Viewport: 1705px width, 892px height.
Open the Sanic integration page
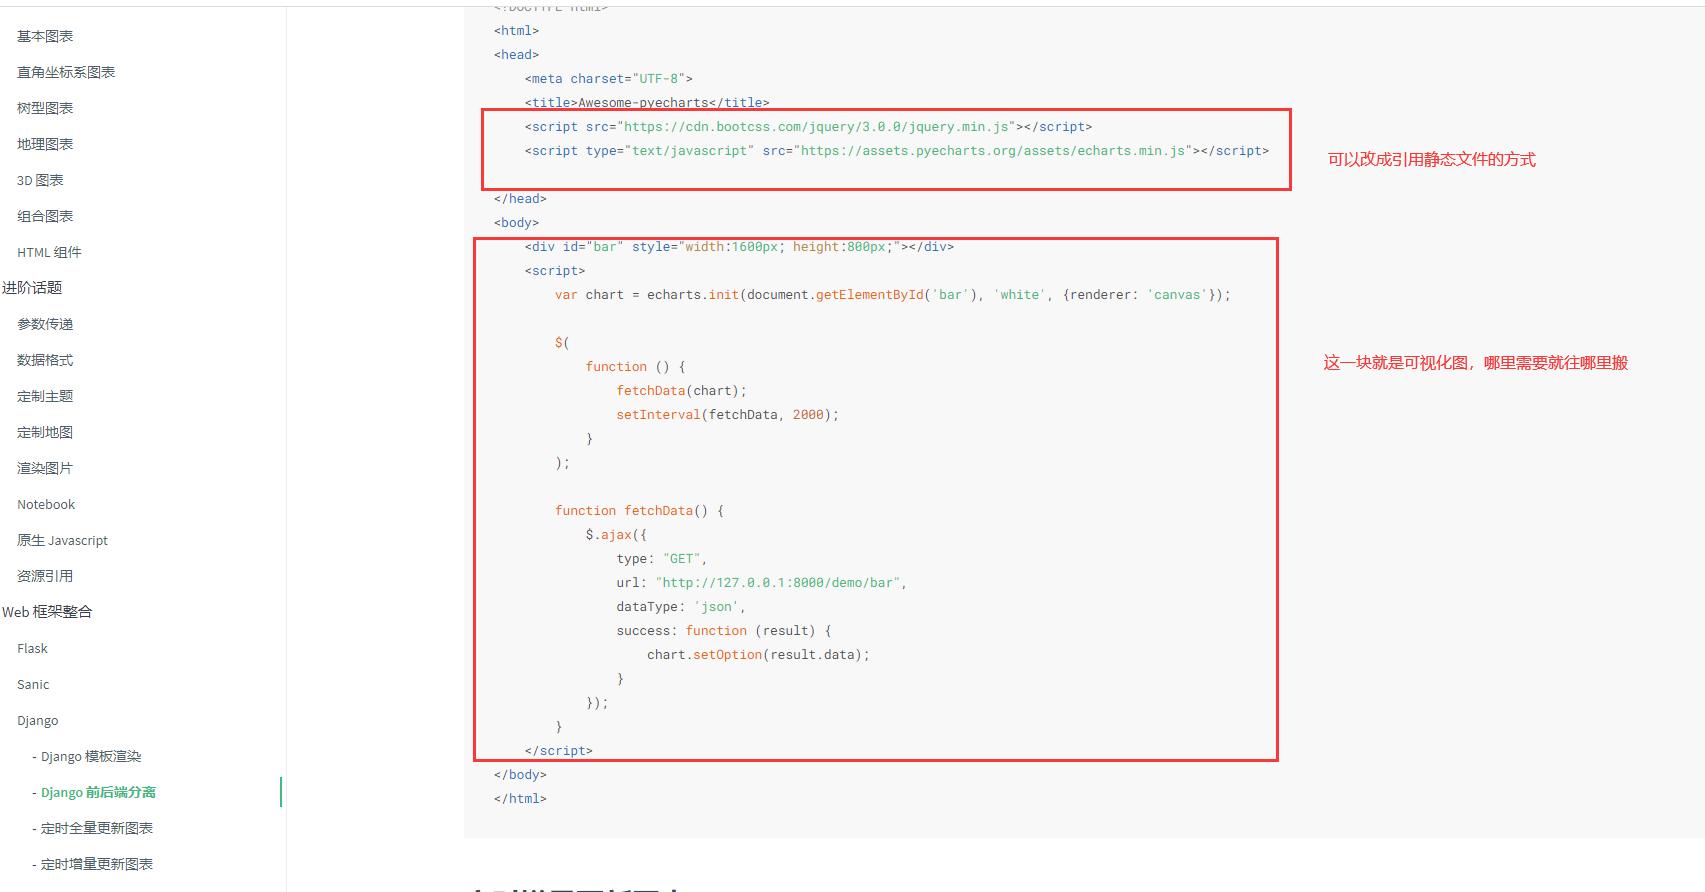click(x=33, y=684)
